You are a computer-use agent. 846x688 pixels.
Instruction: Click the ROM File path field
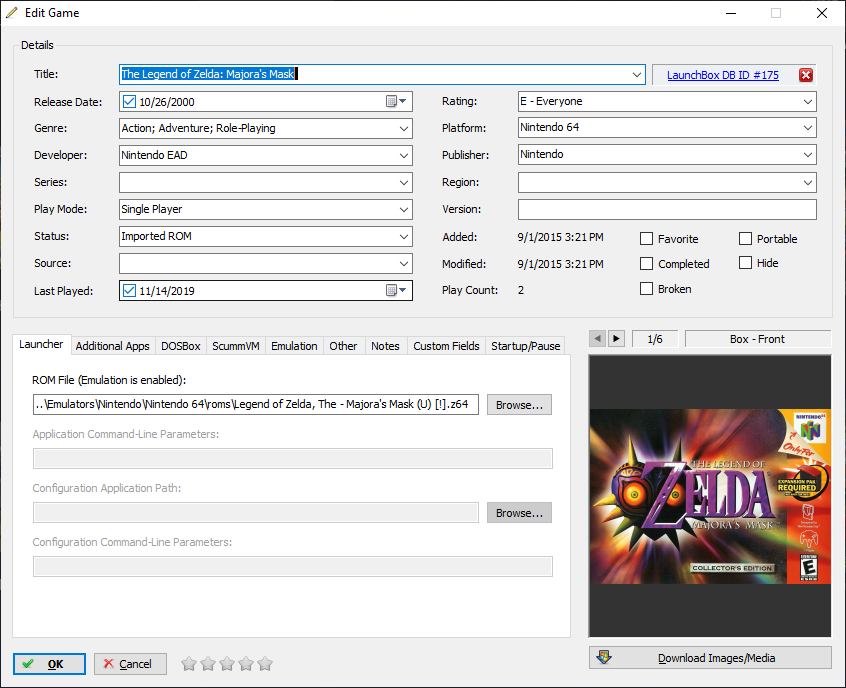(x=256, y=404)
